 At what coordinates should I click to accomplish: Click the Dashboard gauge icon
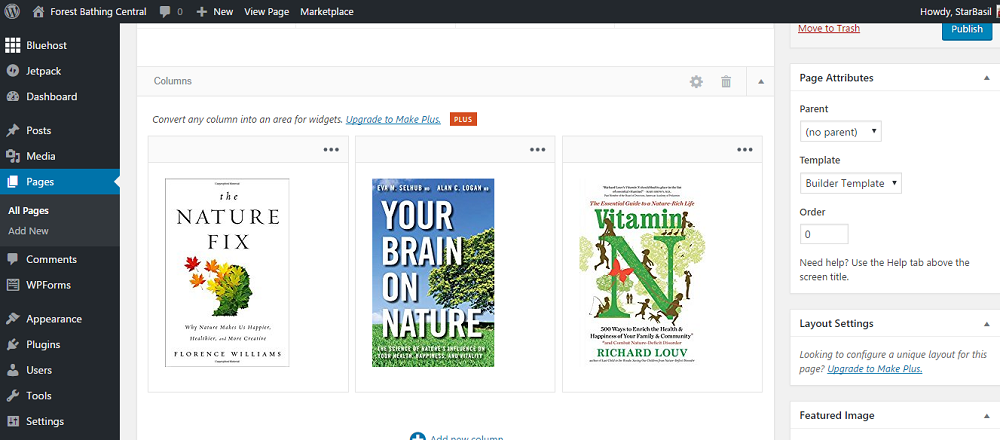[x=13, y=96]
